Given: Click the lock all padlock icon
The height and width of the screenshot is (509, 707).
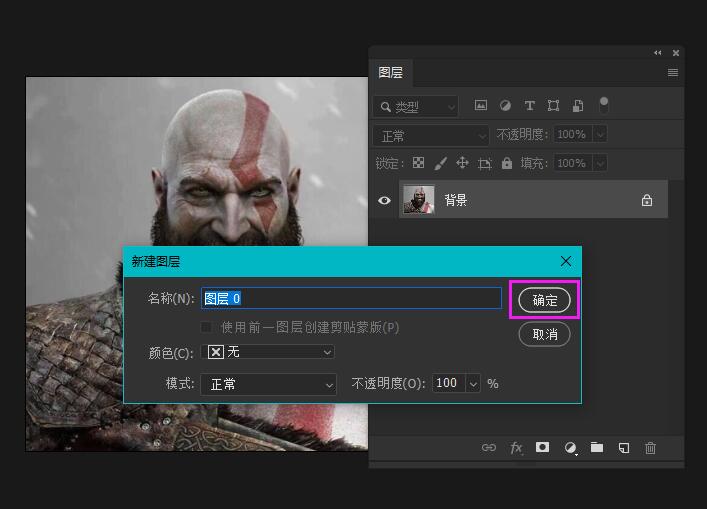Looking at the screenshot, I should coord(507,163).
